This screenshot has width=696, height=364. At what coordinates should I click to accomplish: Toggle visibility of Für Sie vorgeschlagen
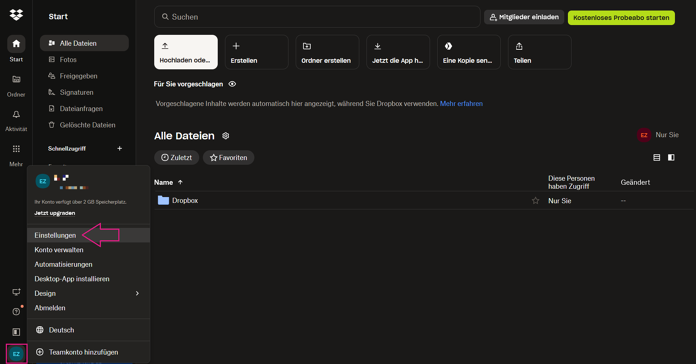[x=232, y=84]
